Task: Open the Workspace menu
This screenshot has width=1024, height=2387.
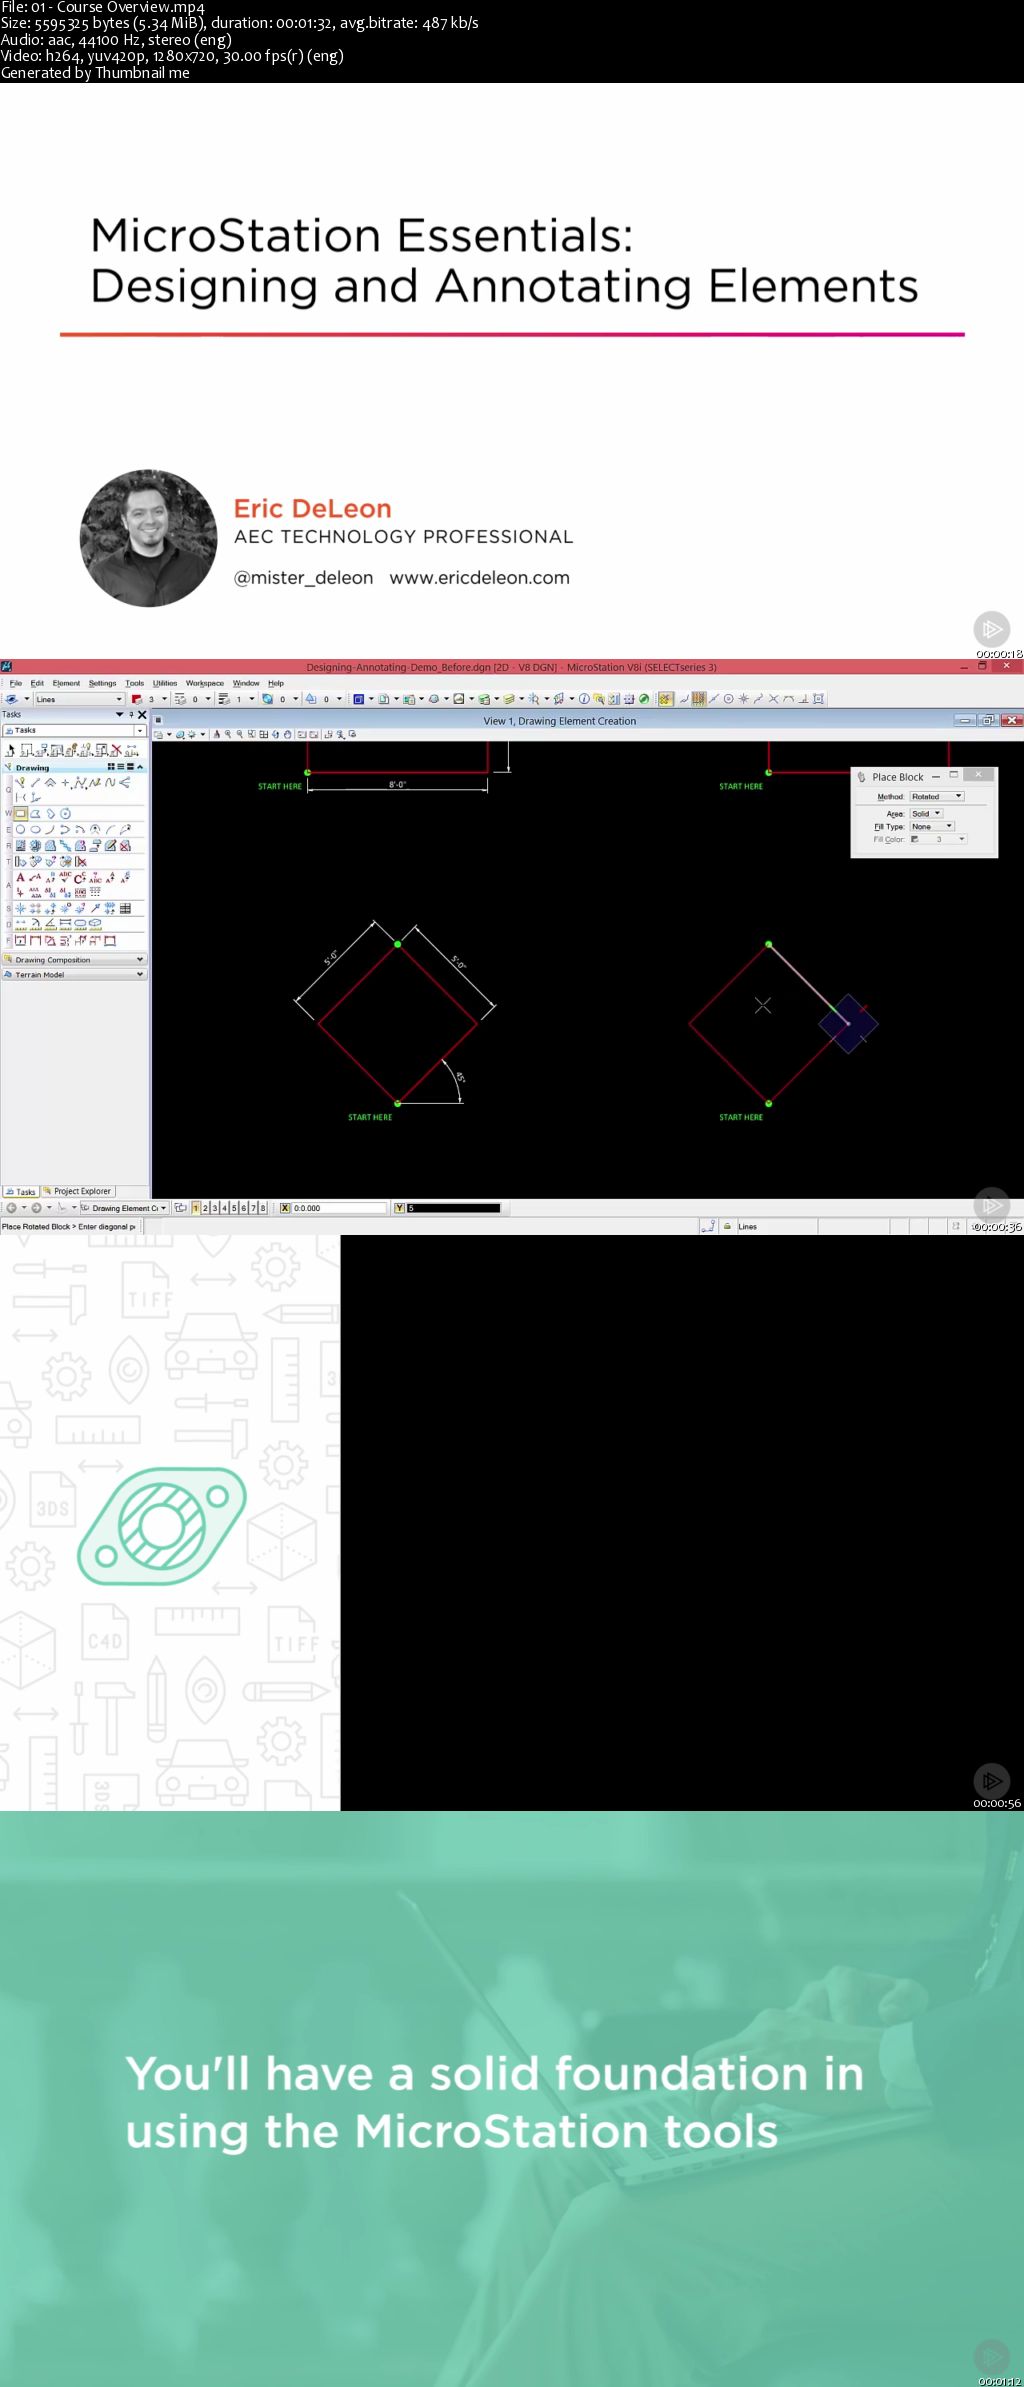Action: tap(205, 683)
